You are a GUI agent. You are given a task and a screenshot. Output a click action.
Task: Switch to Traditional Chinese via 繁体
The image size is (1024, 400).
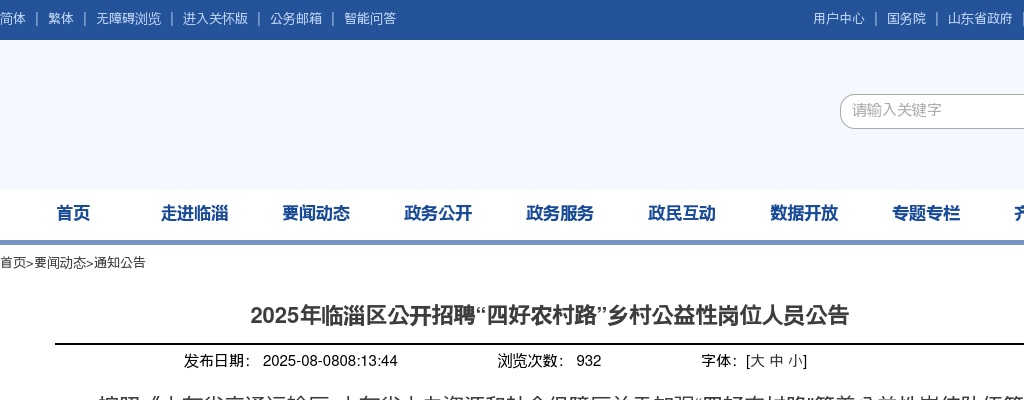61,19
